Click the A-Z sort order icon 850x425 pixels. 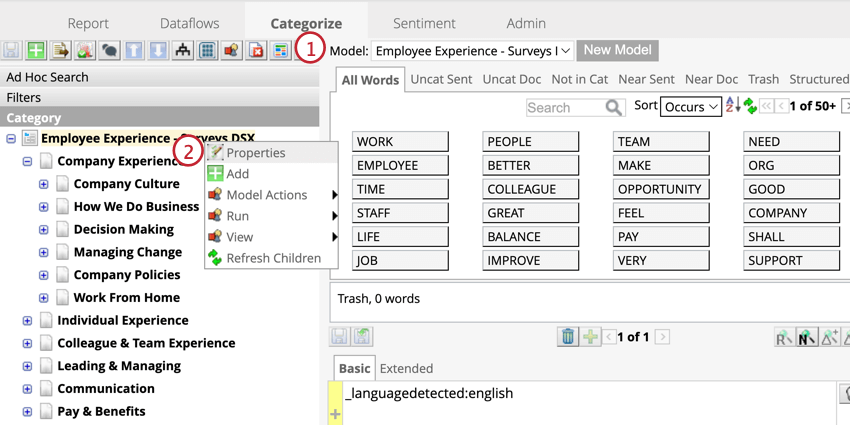(x=732, y=106)
